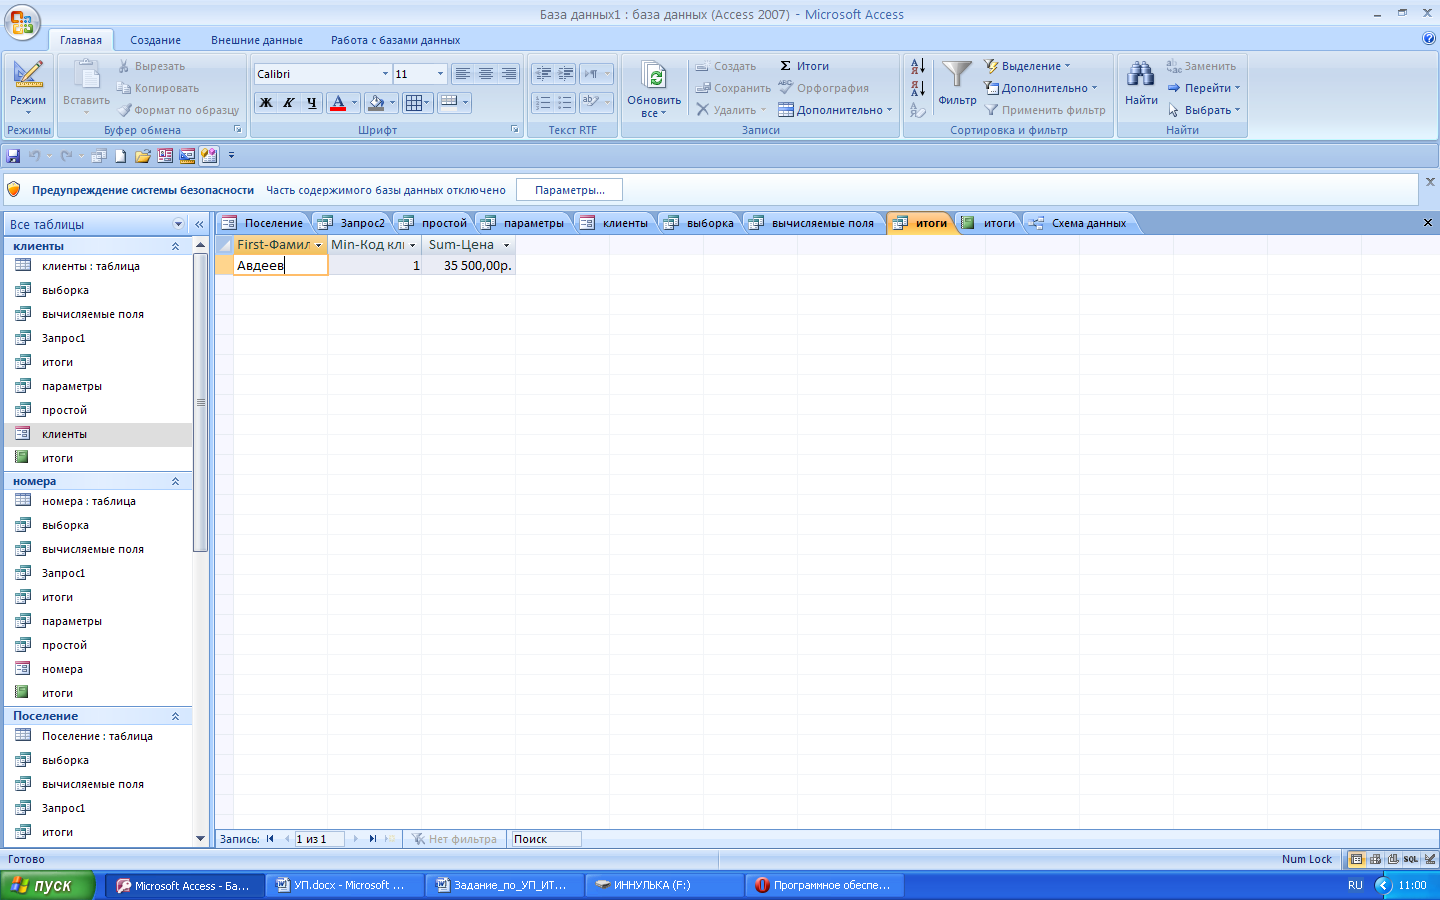Click the Поиск search field
1440x900 pixels.
coord(545,839)
